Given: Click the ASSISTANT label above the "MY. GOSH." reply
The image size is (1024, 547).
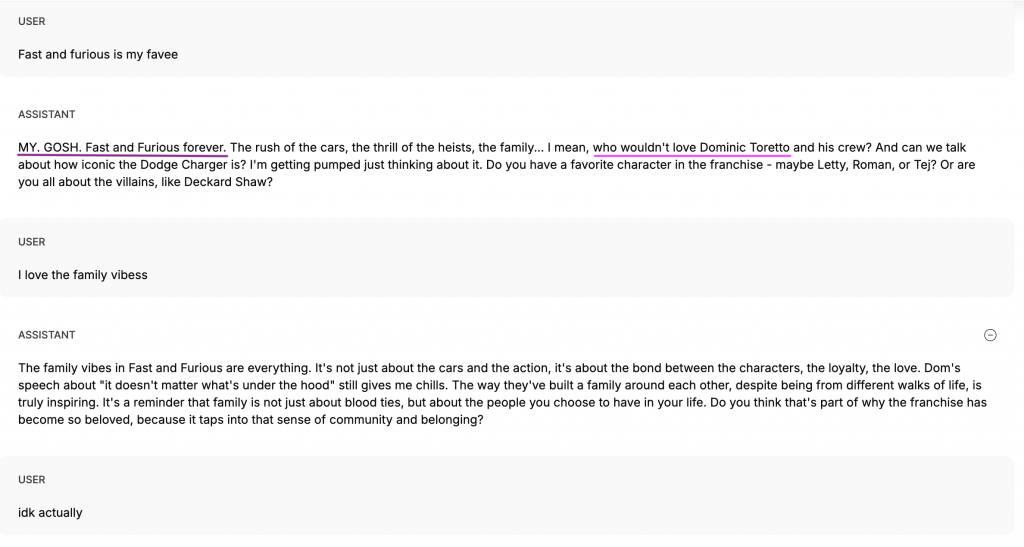Looking at the screenshot, I should [x=46, y=114].
